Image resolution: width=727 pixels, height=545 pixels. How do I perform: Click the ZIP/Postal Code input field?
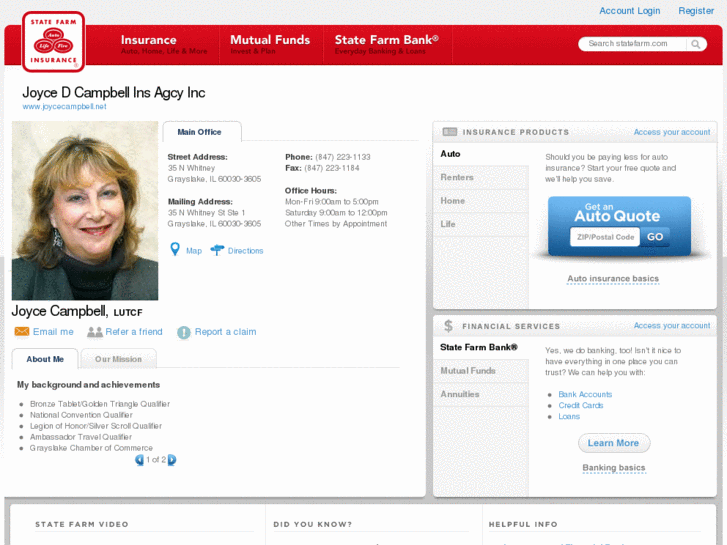(x=605, y=237)
